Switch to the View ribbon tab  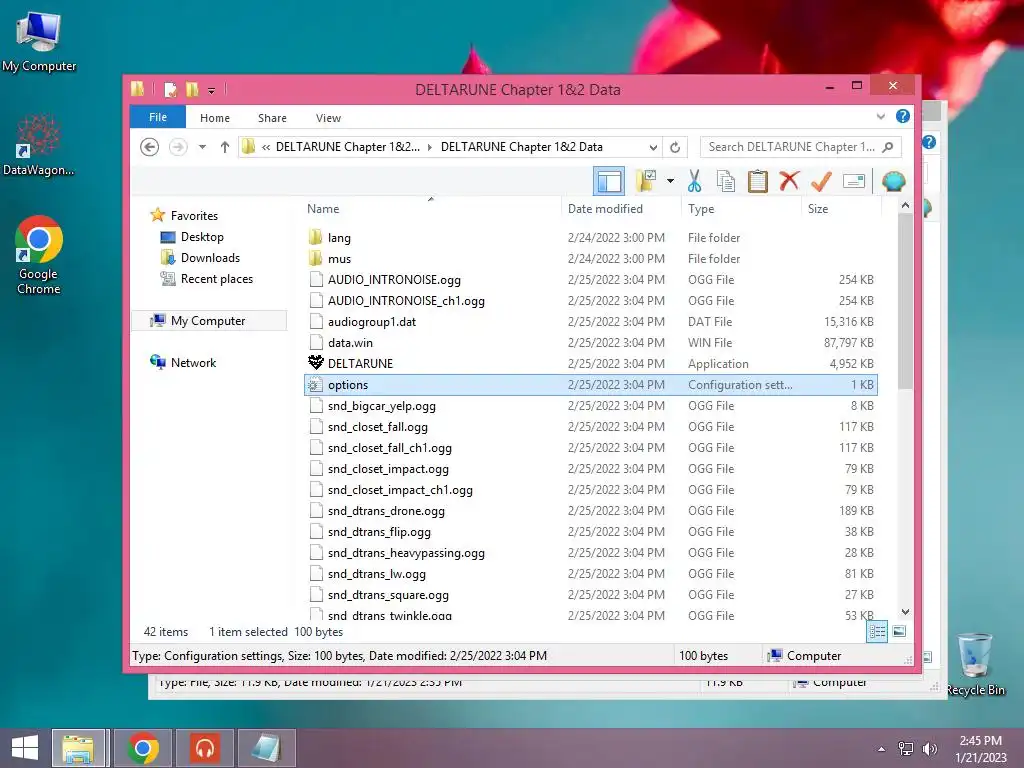pos(328,118)
